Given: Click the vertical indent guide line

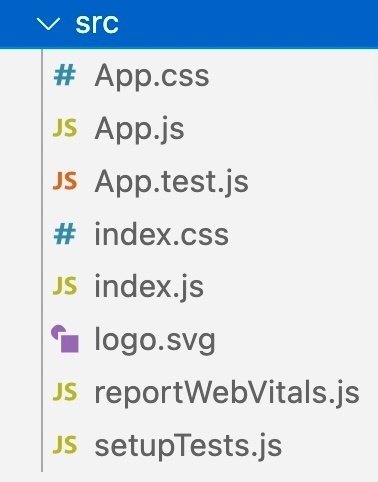Looking at the screenshot, I should (x=42, y=261).
